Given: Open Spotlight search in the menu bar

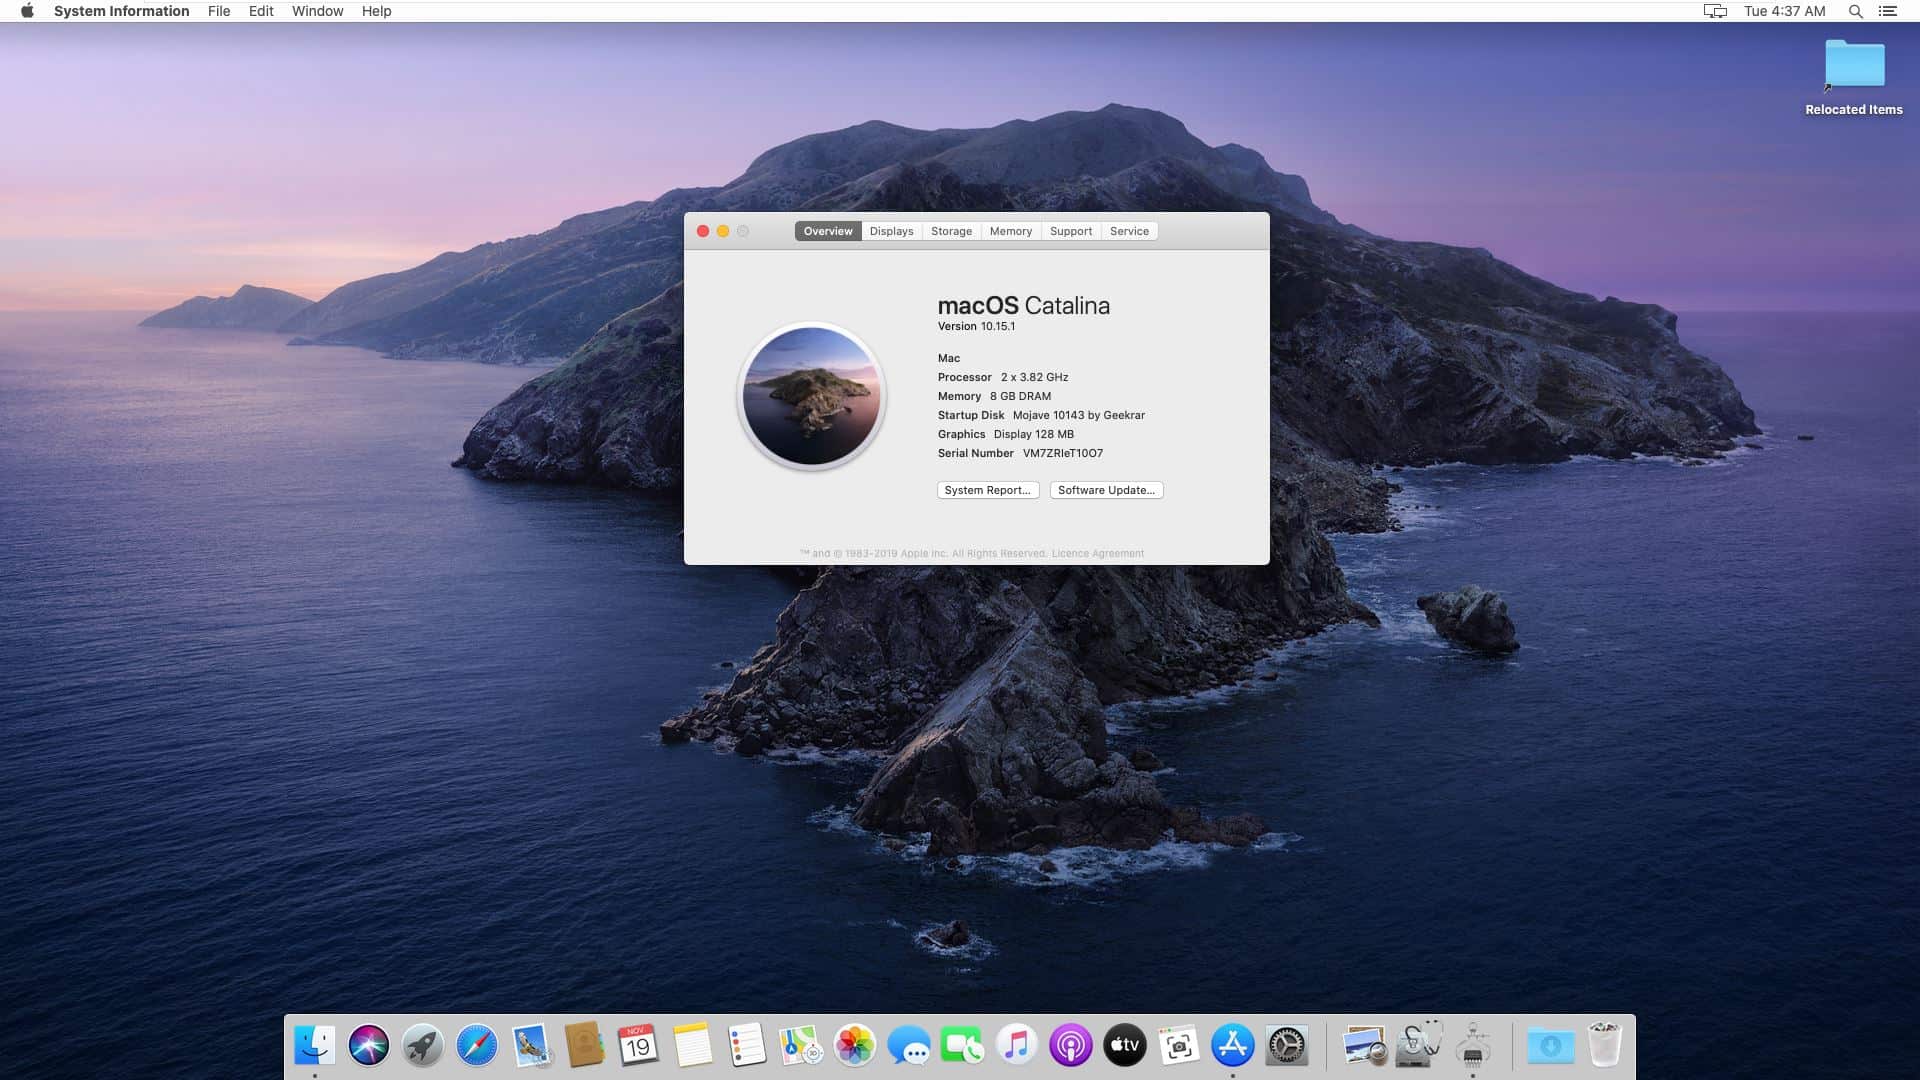Looking at the screenshot, I should tap(1855, 11).
